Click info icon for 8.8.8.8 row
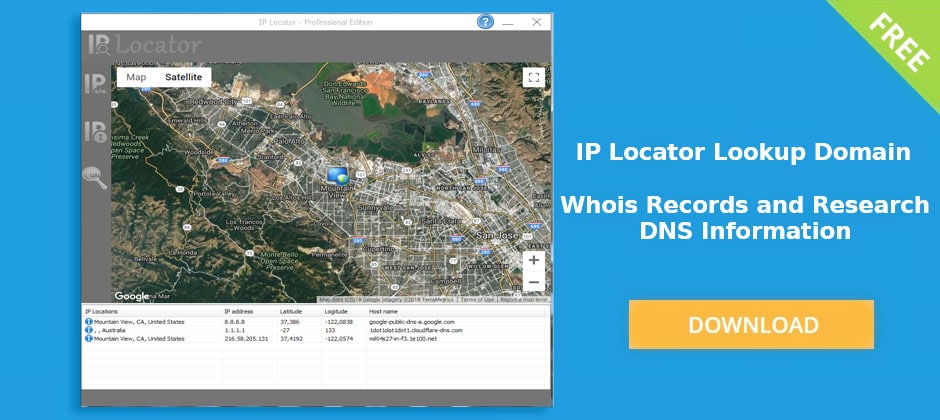940x420 pixels. [x=89, y=322]
